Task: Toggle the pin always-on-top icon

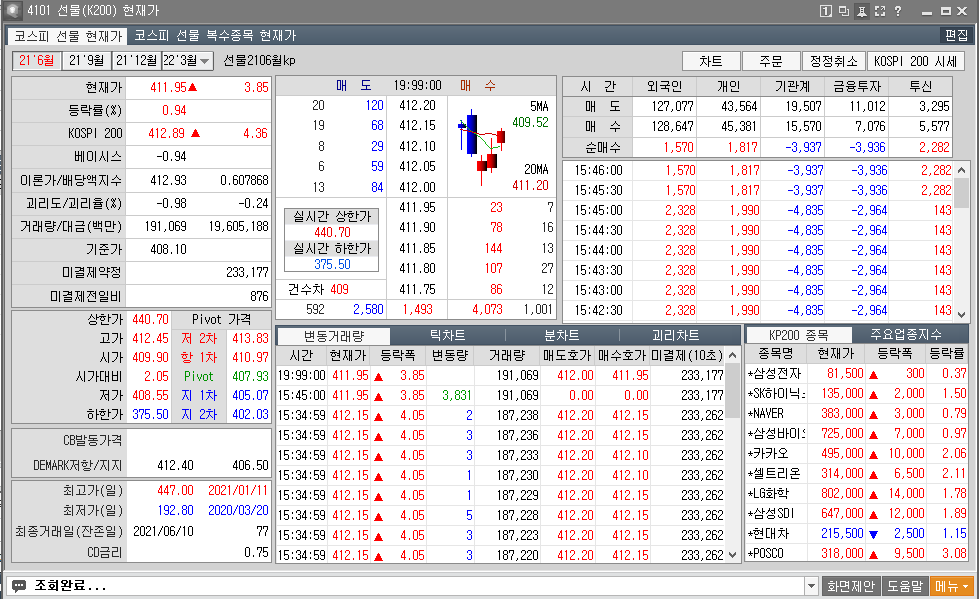Action: coord(862,11)
